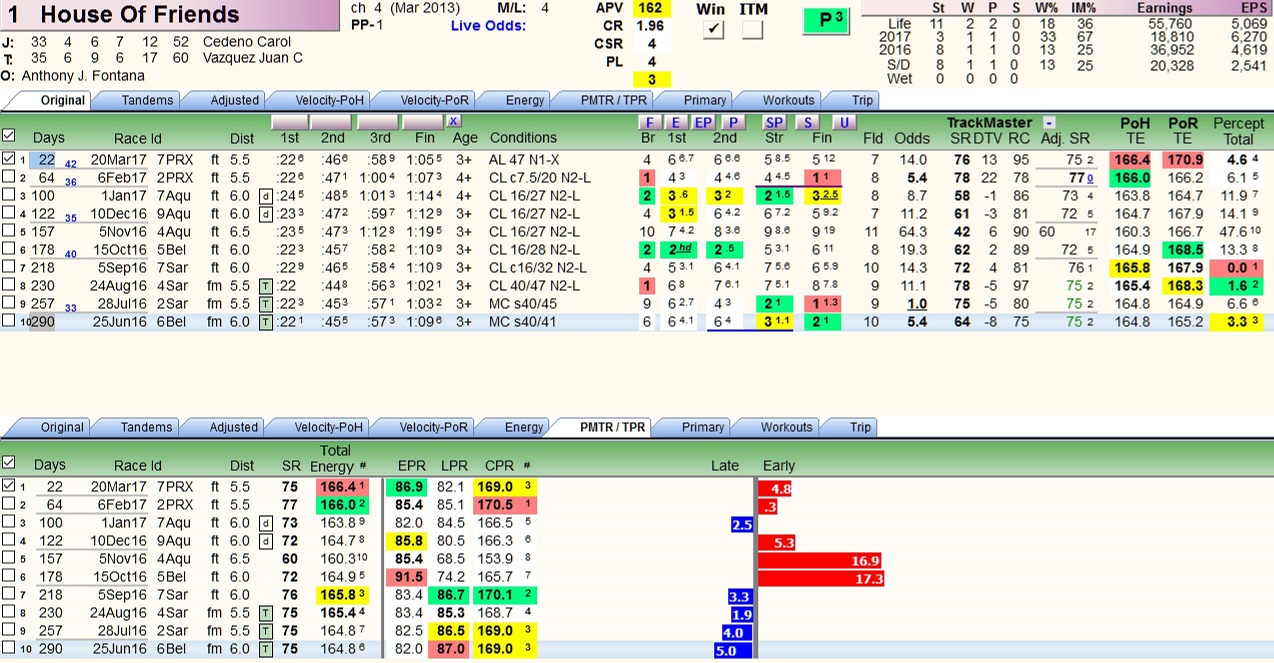Click the minus button next to TrackMaster
The image size is (1274, 663).
point(1048,122)
